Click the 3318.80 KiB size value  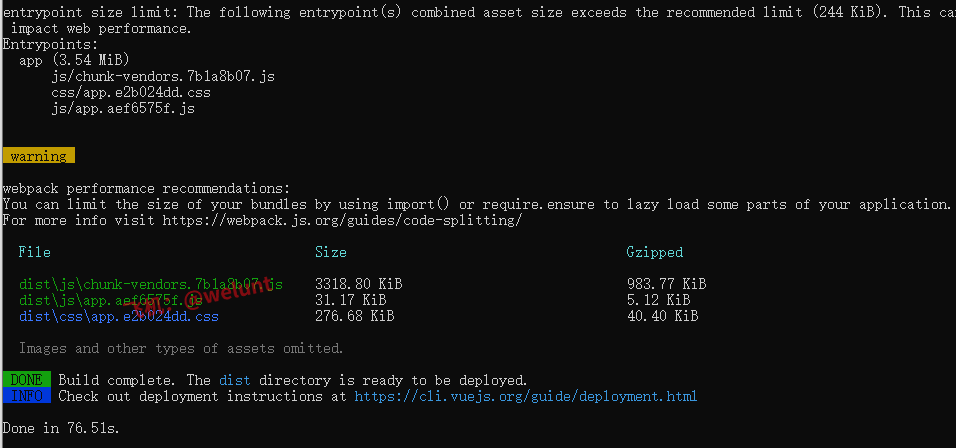[x=358, y=284]
